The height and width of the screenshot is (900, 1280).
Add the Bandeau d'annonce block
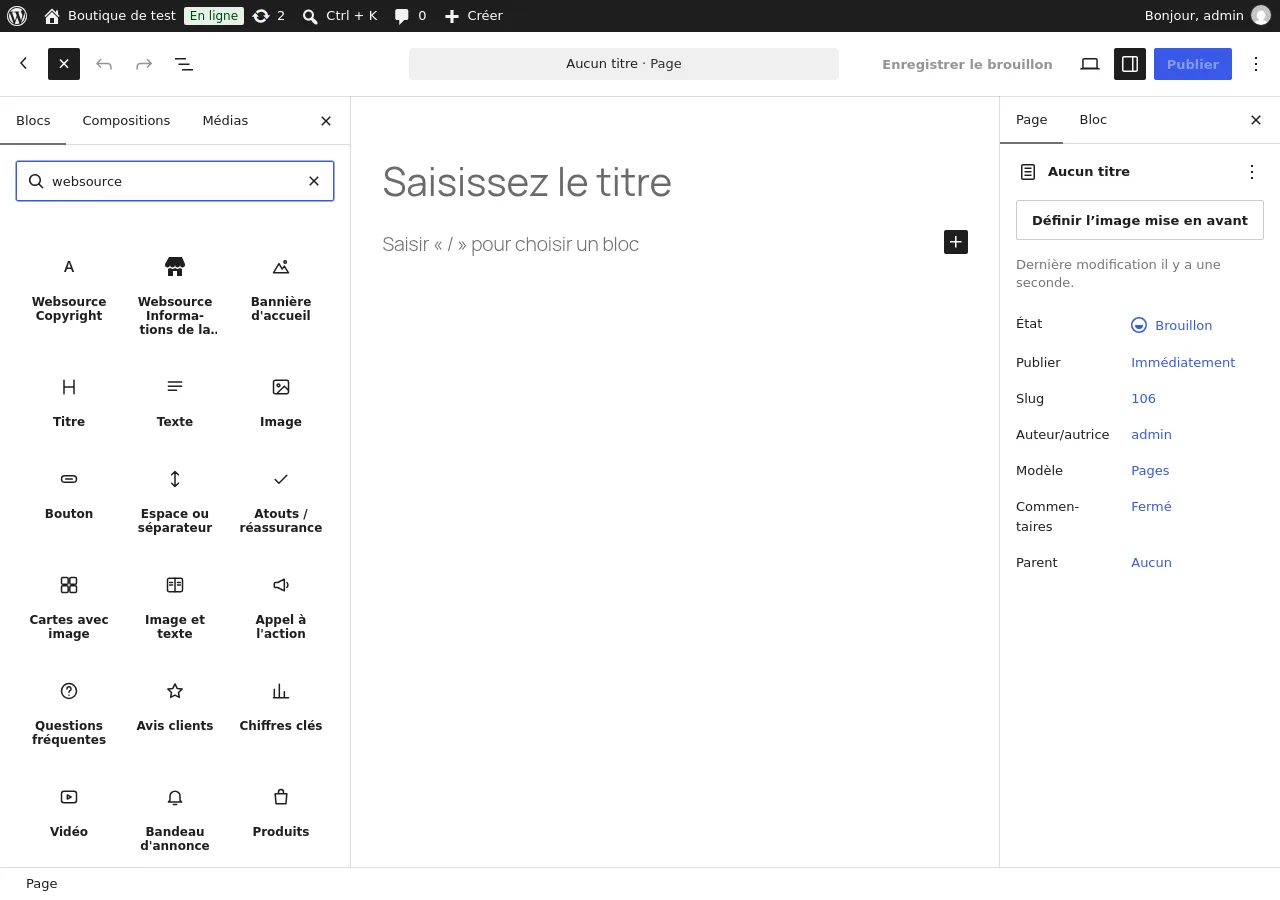click(x=175, y=819)
